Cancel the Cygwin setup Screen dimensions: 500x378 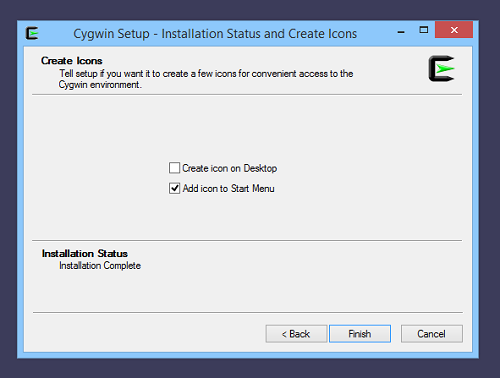point(432,334)
